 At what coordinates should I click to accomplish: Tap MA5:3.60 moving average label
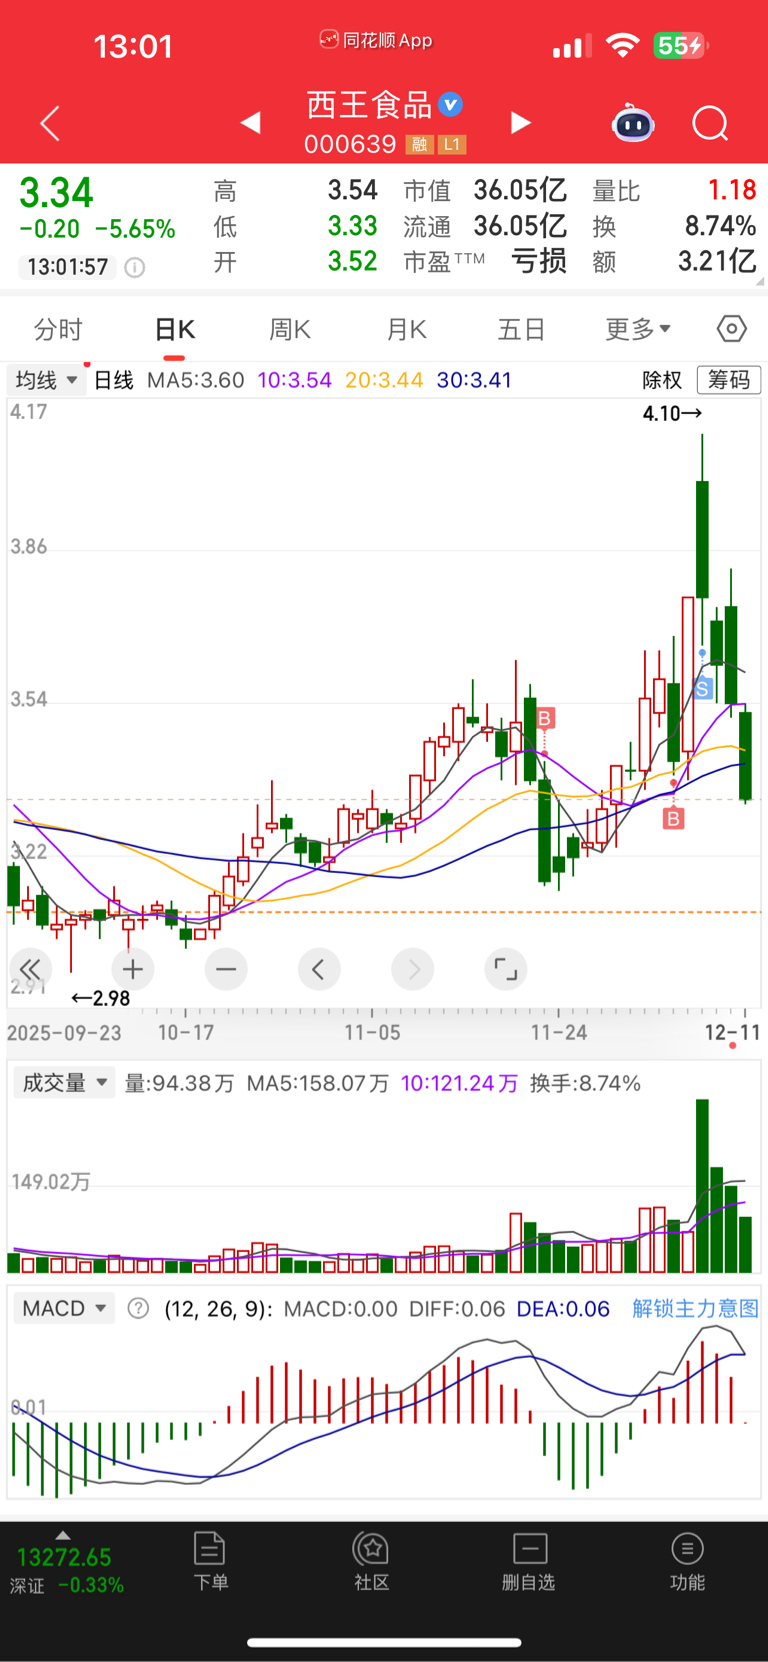point(195,380)
